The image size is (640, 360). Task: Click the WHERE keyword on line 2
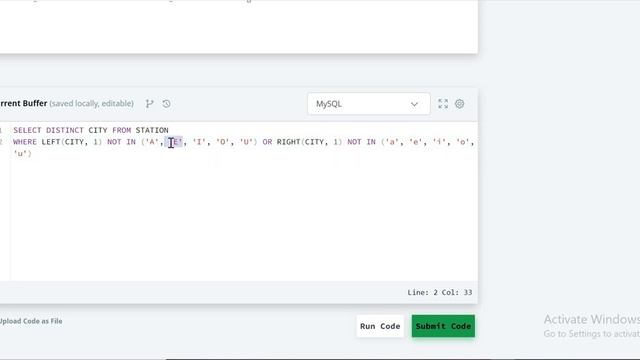pyautogui.click(x=25, y=142)
